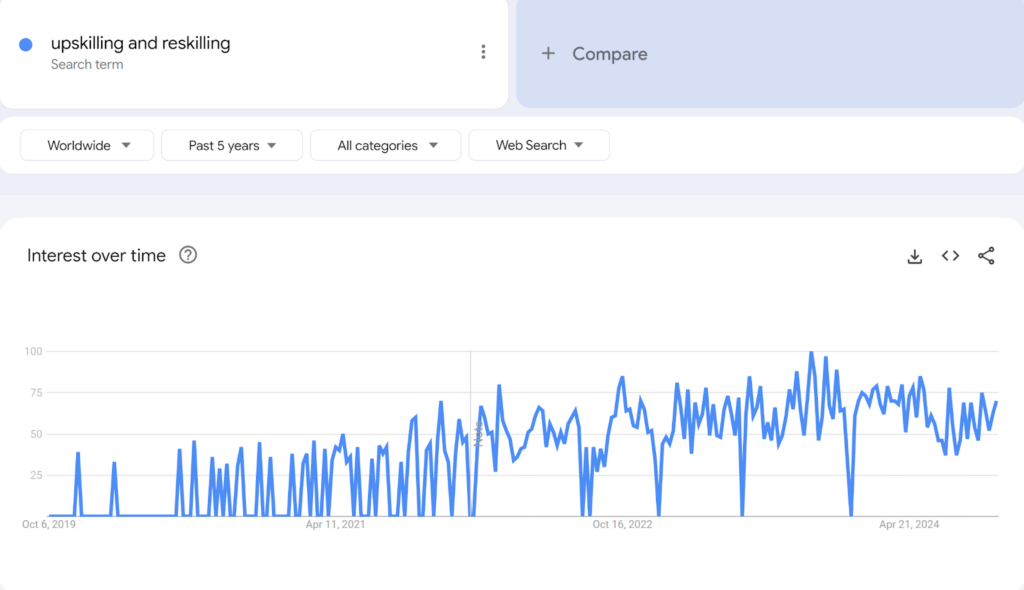Screen dimensions: 1024x590
Task: Open the embed code icon for the chart
Action: [x=950, y=255]
